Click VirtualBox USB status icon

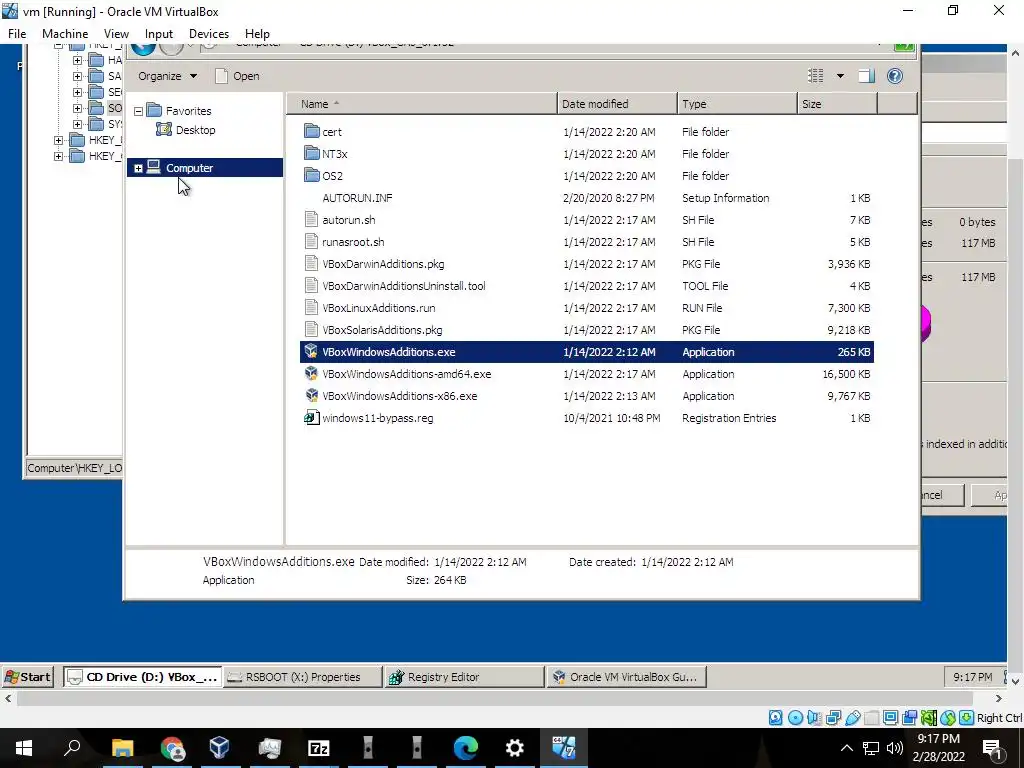pyautogui.click(x=852, y=718)
